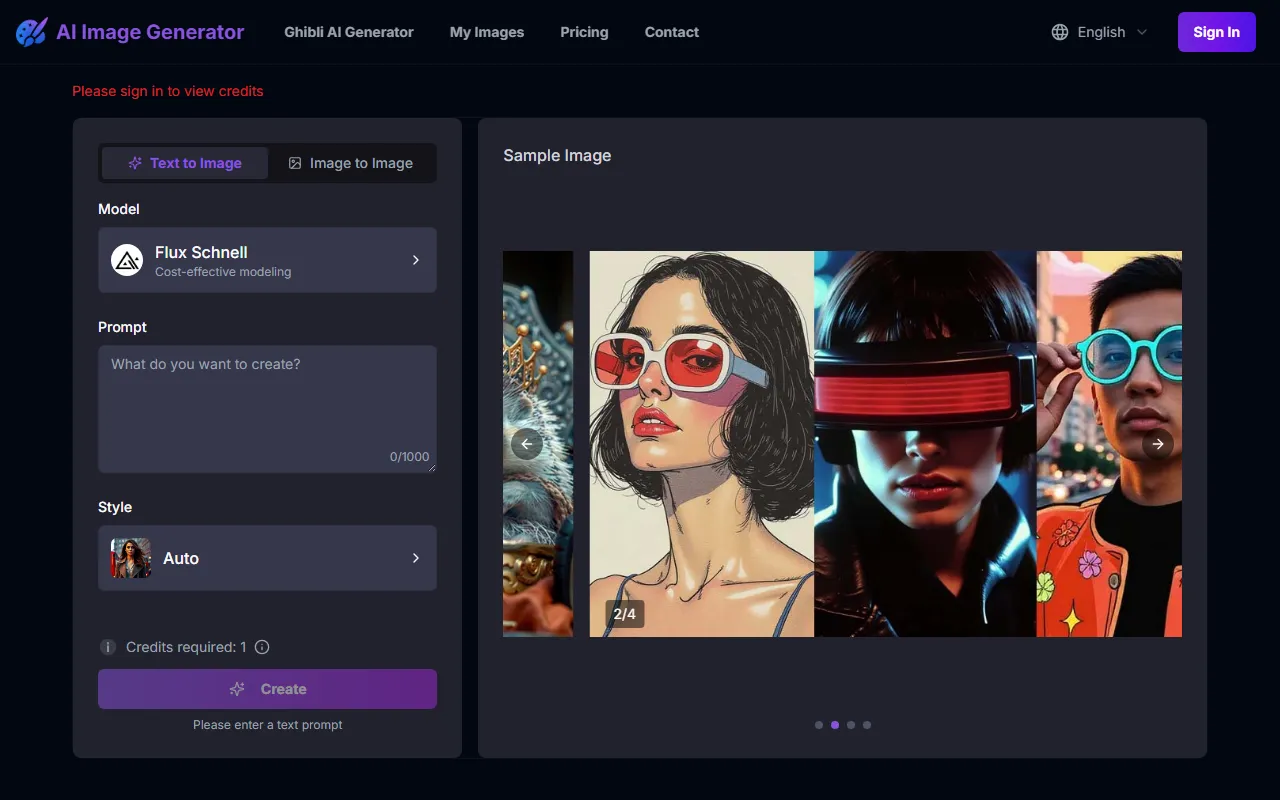Advance to next sample image arrow
1280x800 pixels.
pyautogui.click(x=1157, y=444)
